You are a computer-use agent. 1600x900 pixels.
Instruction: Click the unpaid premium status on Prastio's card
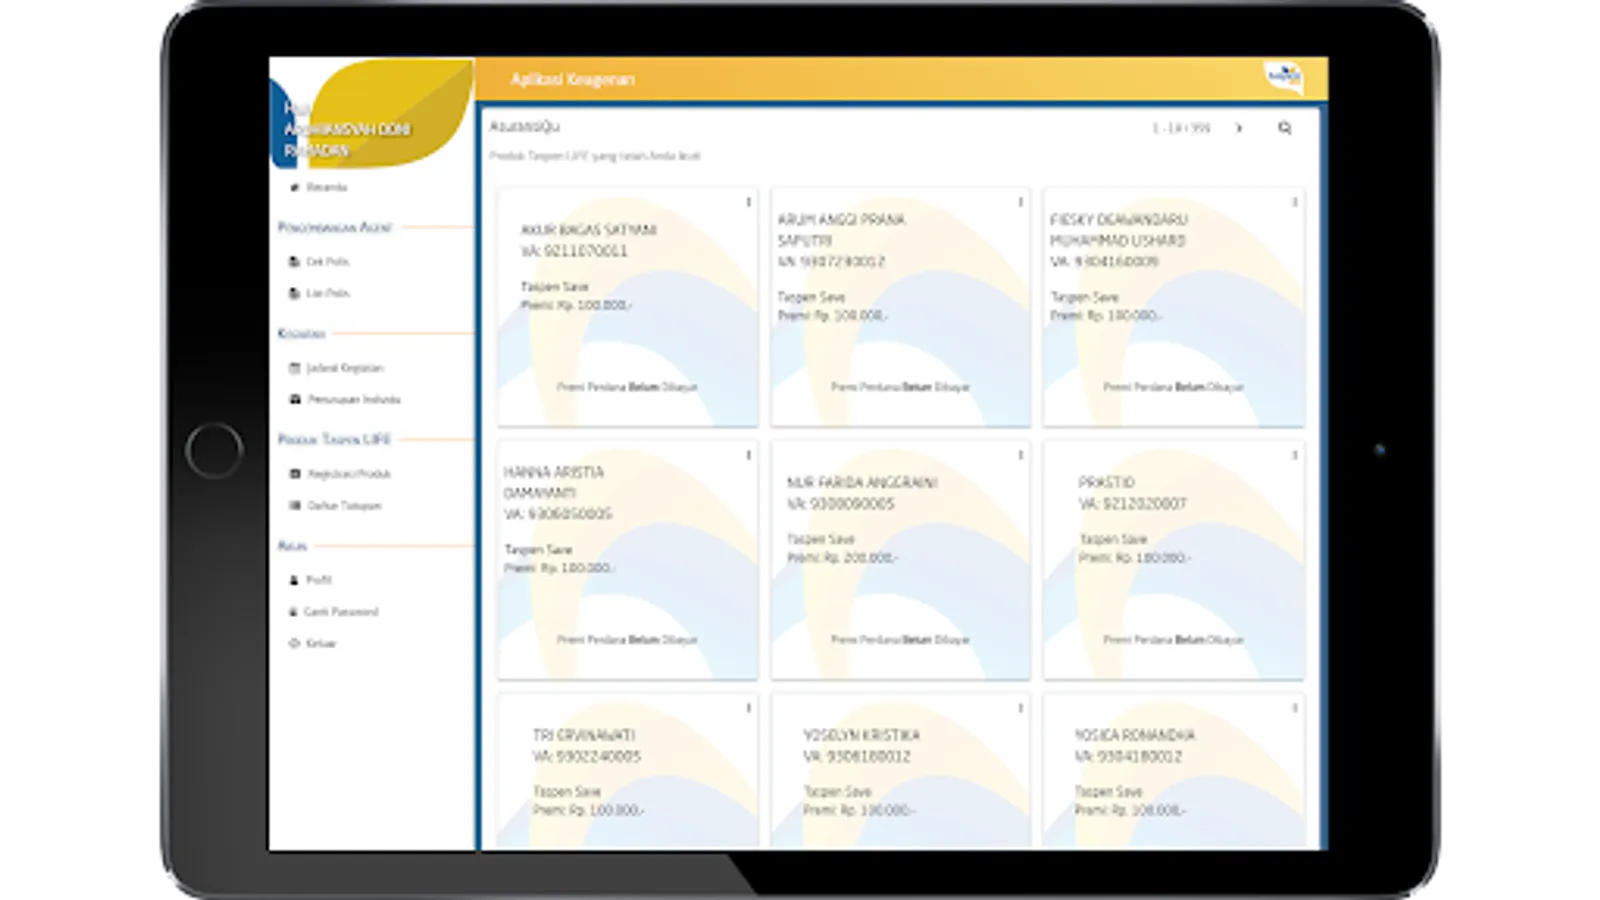pos(1173,640)
